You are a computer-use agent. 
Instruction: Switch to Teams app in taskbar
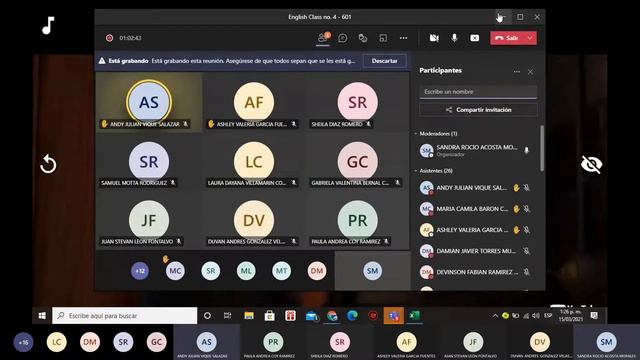[393, 316]
